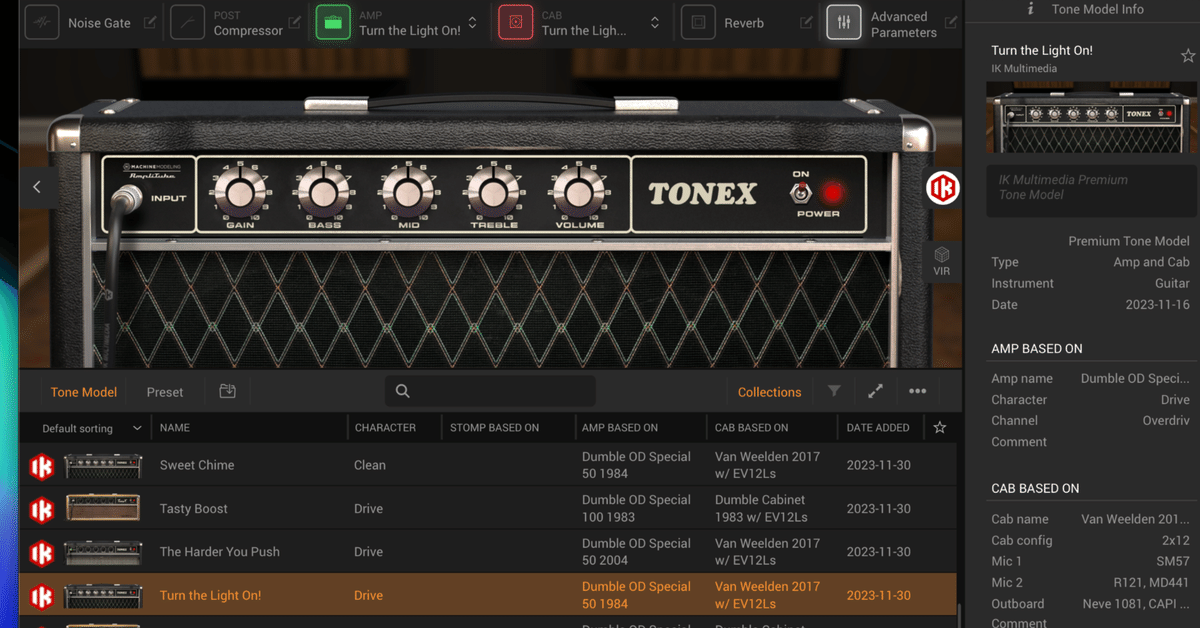This screenshot has width=1200, height=628.
Task: Open Collections
Action: [x=770, y=392]
